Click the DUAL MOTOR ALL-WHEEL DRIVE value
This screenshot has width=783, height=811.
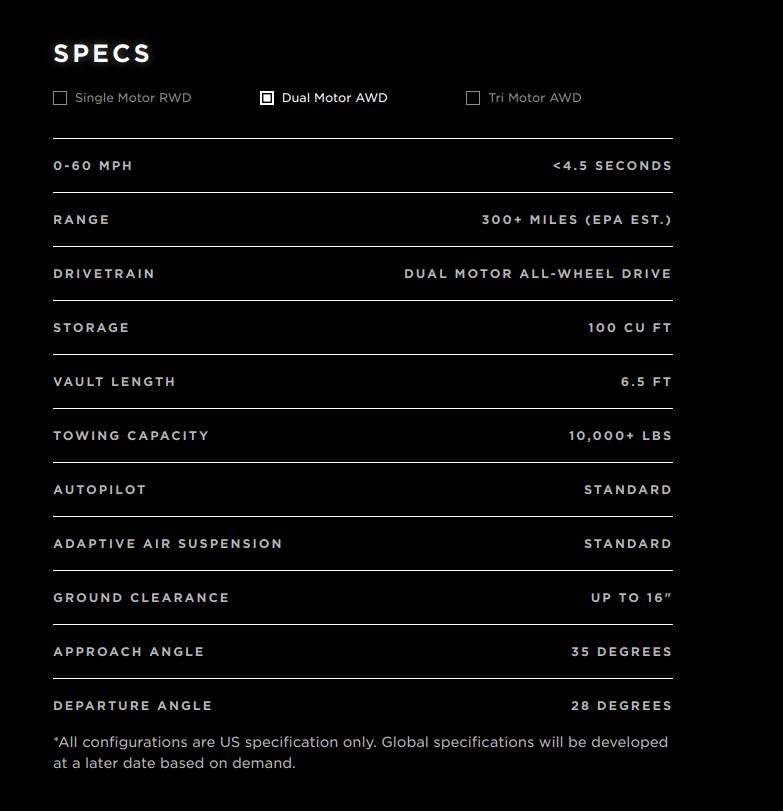[x=538, y=274]
